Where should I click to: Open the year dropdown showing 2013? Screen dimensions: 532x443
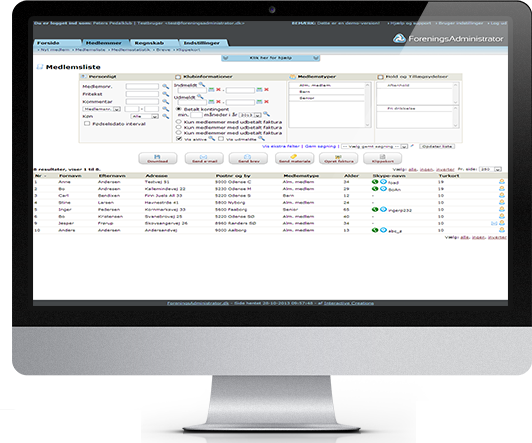pyautogui.click(x=250, y=115)
